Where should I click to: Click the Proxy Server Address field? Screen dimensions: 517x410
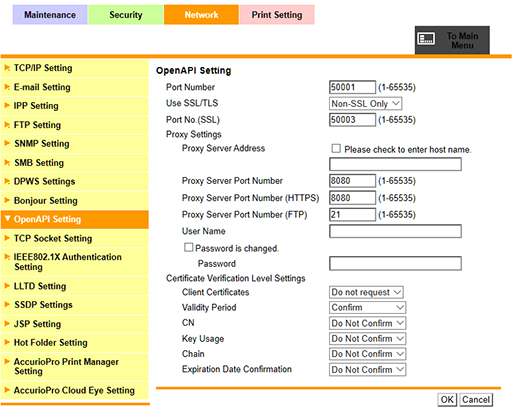395,164
